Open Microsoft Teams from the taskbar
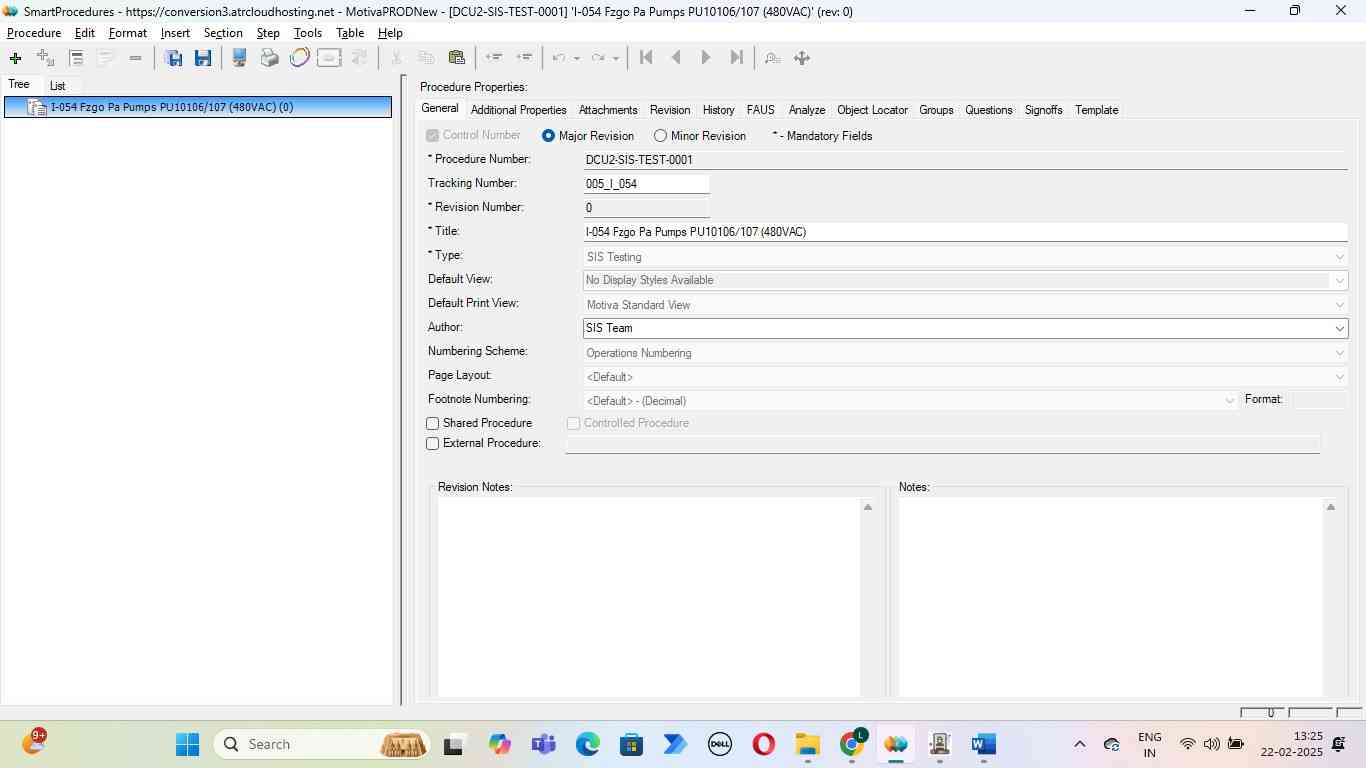 (x=543, y=744)
